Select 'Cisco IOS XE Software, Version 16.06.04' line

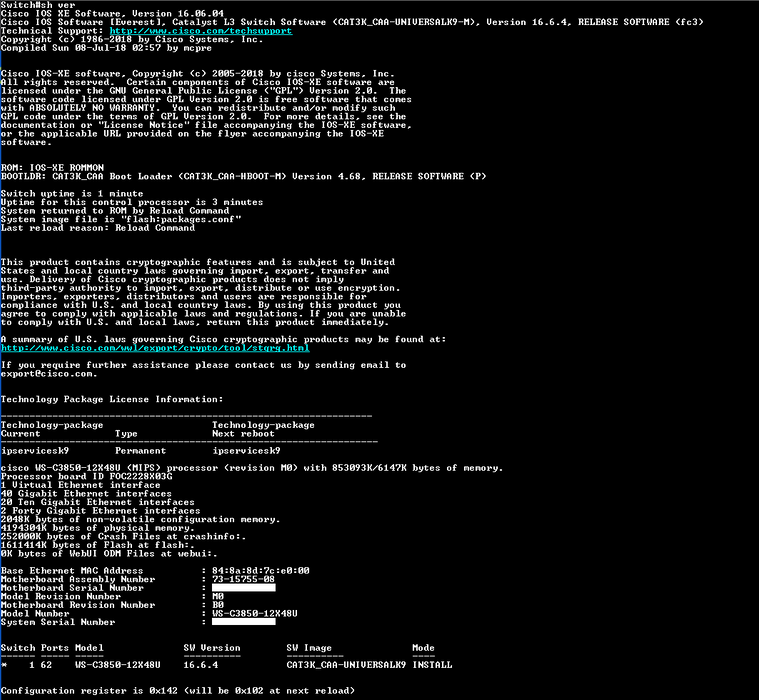tap(112, 13)
